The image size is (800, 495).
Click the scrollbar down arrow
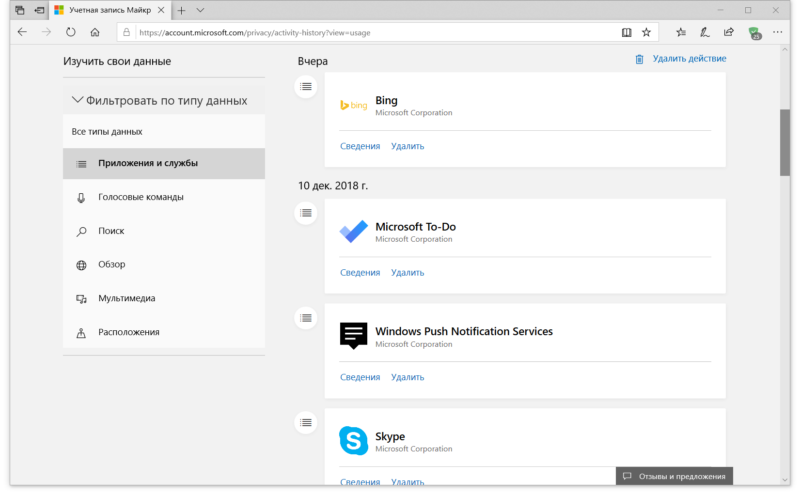tap(785, 480)
